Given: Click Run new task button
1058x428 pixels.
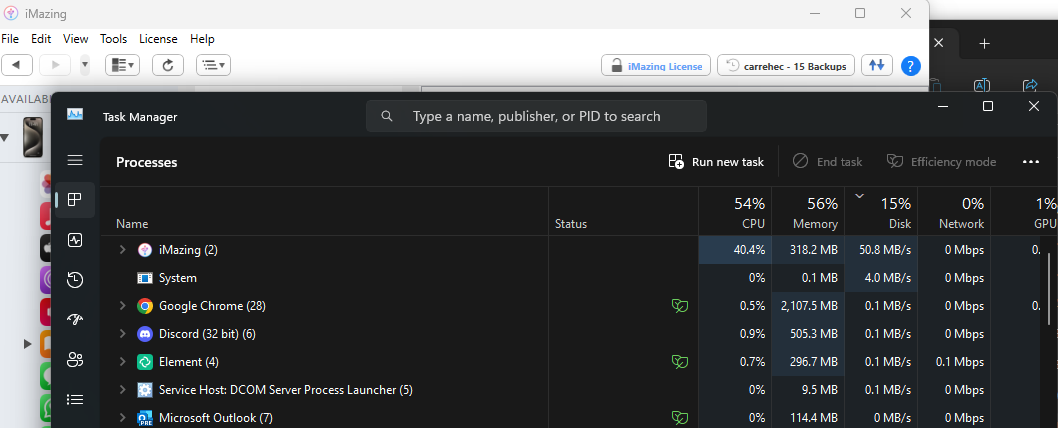Looking at the screenshot, I should pyautogui.click(x=716, y=162).
